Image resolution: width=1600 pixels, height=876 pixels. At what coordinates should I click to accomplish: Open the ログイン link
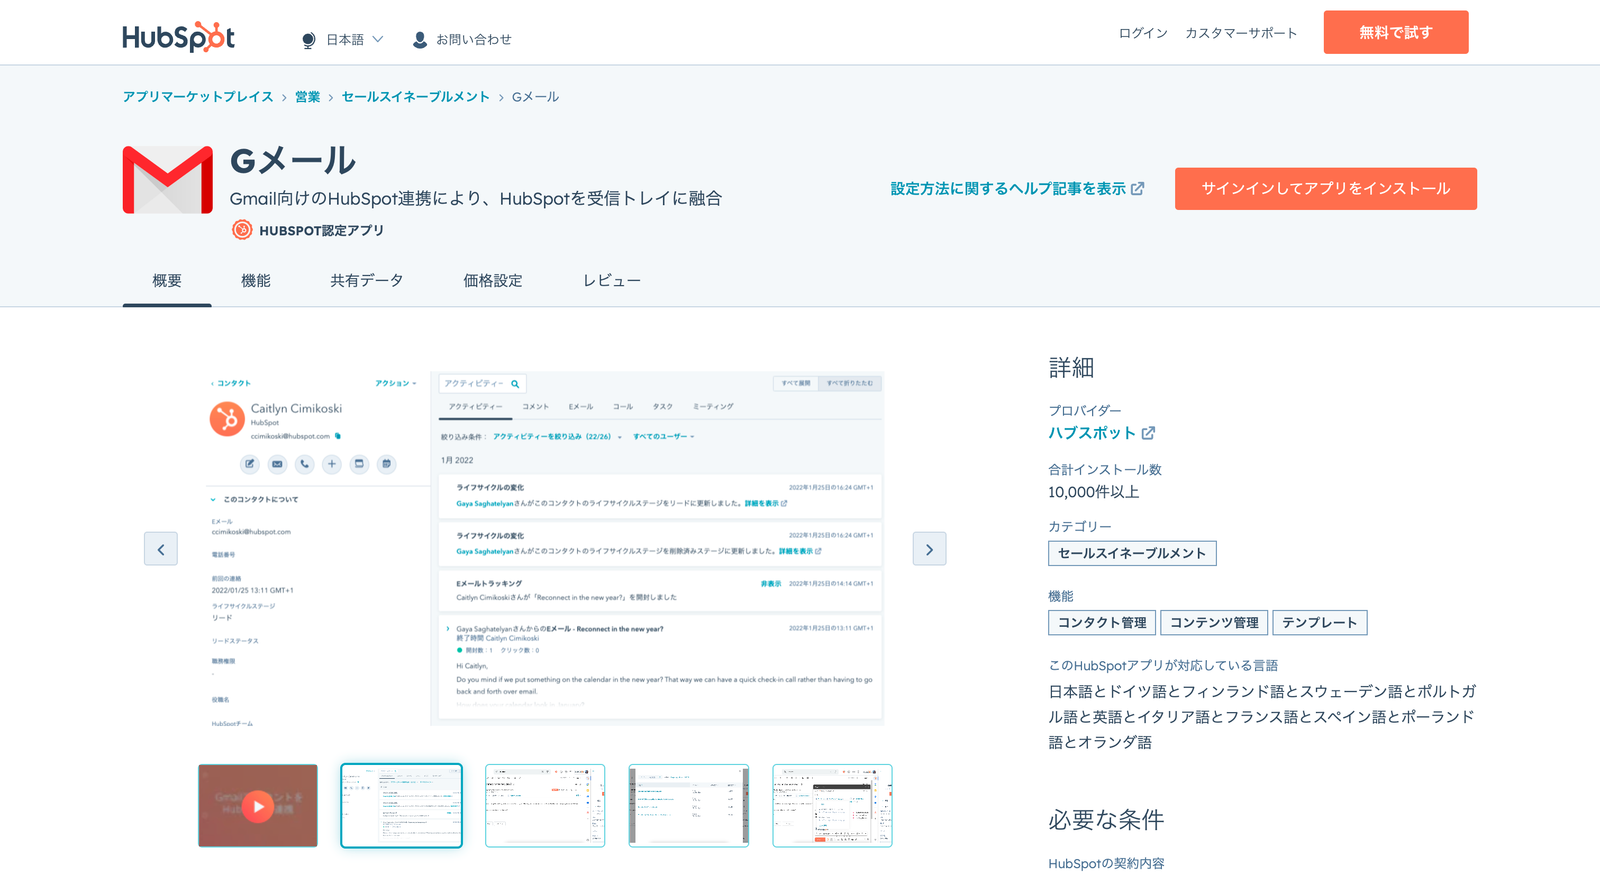(x=1143, y=33)
